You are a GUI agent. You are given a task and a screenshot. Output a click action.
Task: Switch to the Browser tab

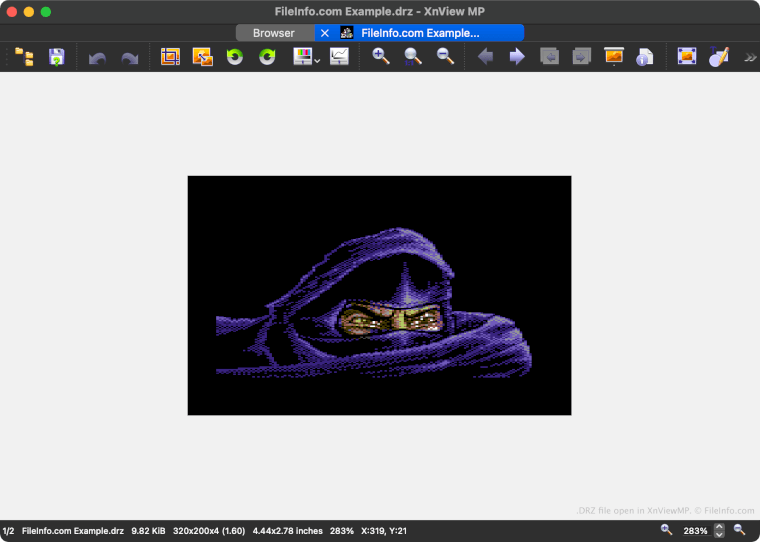(x=273, y=33)
